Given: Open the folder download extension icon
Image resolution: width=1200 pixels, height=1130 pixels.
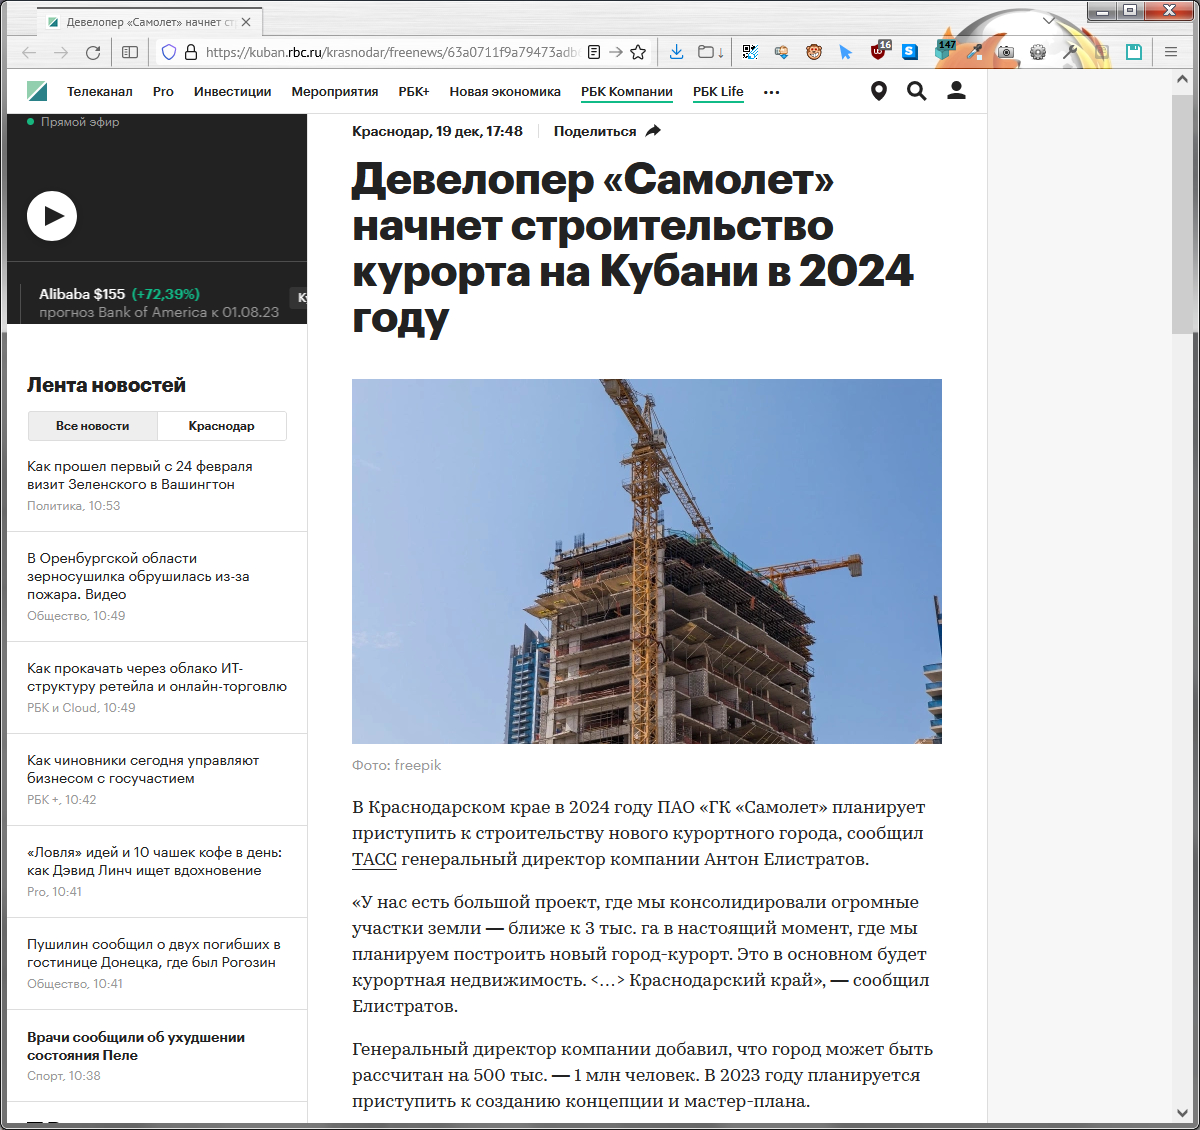Looking at the screenshot, I should pyautogui.click(x=711, y=52).
